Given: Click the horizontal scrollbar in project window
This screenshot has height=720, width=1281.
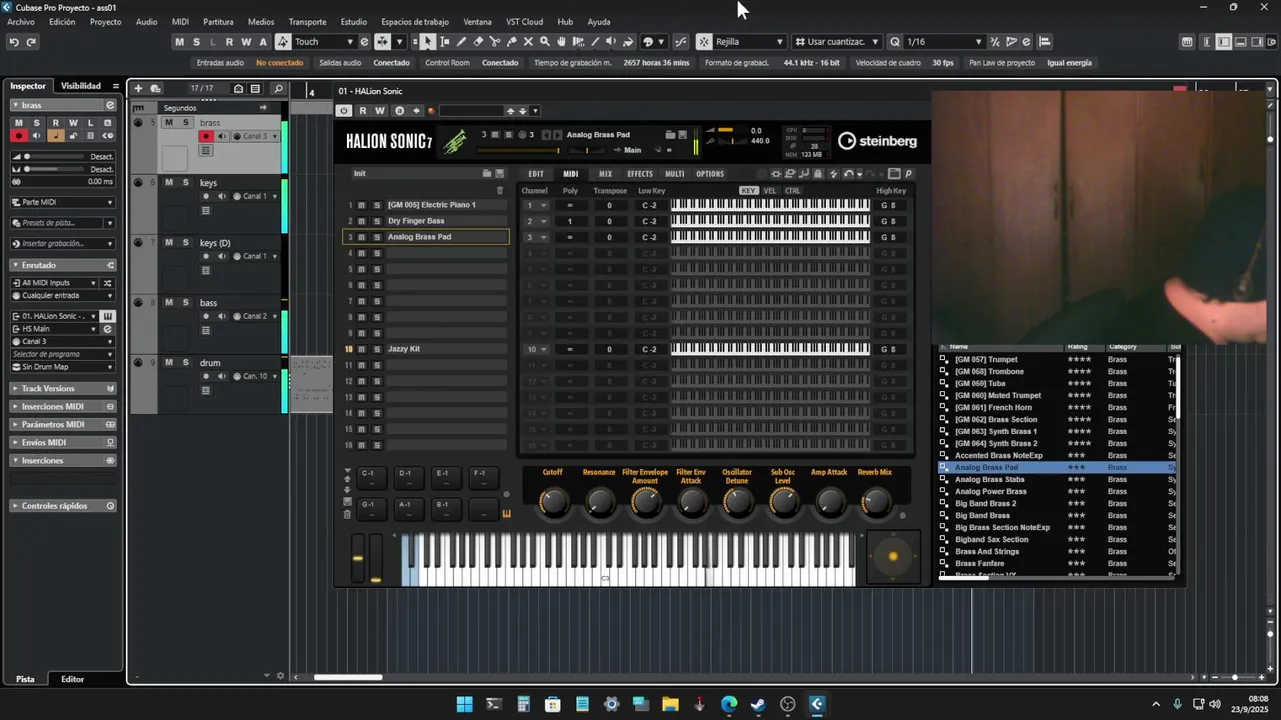Looking at the screenshot, I should click(348, 677).
